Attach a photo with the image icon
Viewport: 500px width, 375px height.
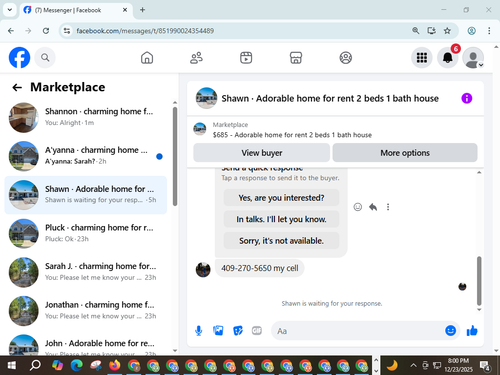[x=218, y=331]
